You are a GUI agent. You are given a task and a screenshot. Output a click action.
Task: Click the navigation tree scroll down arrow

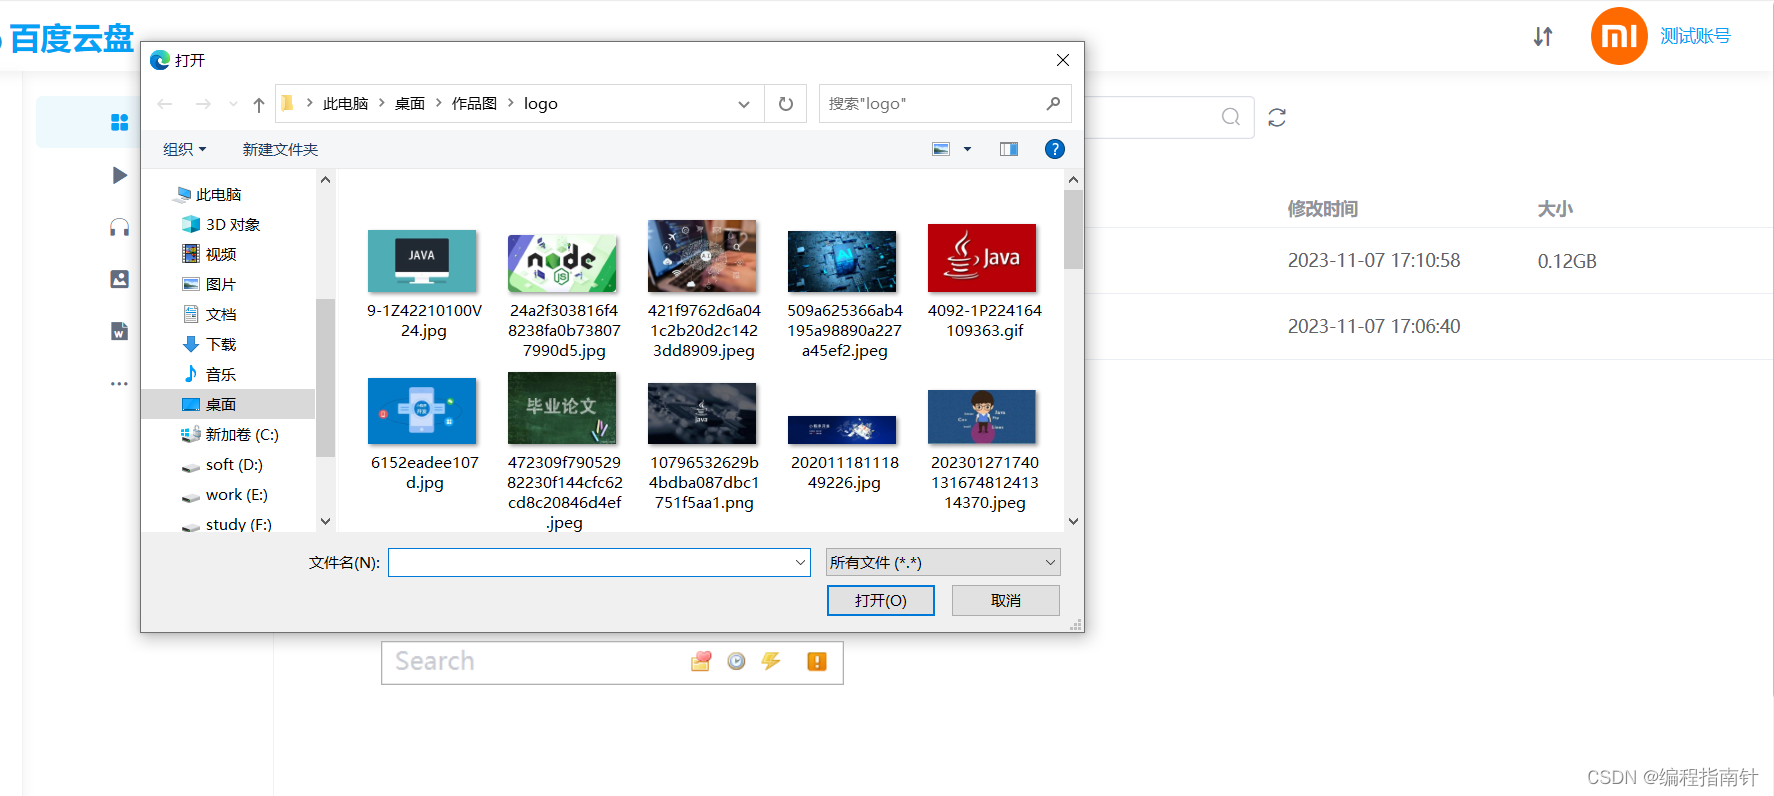(x=325, y=521)
